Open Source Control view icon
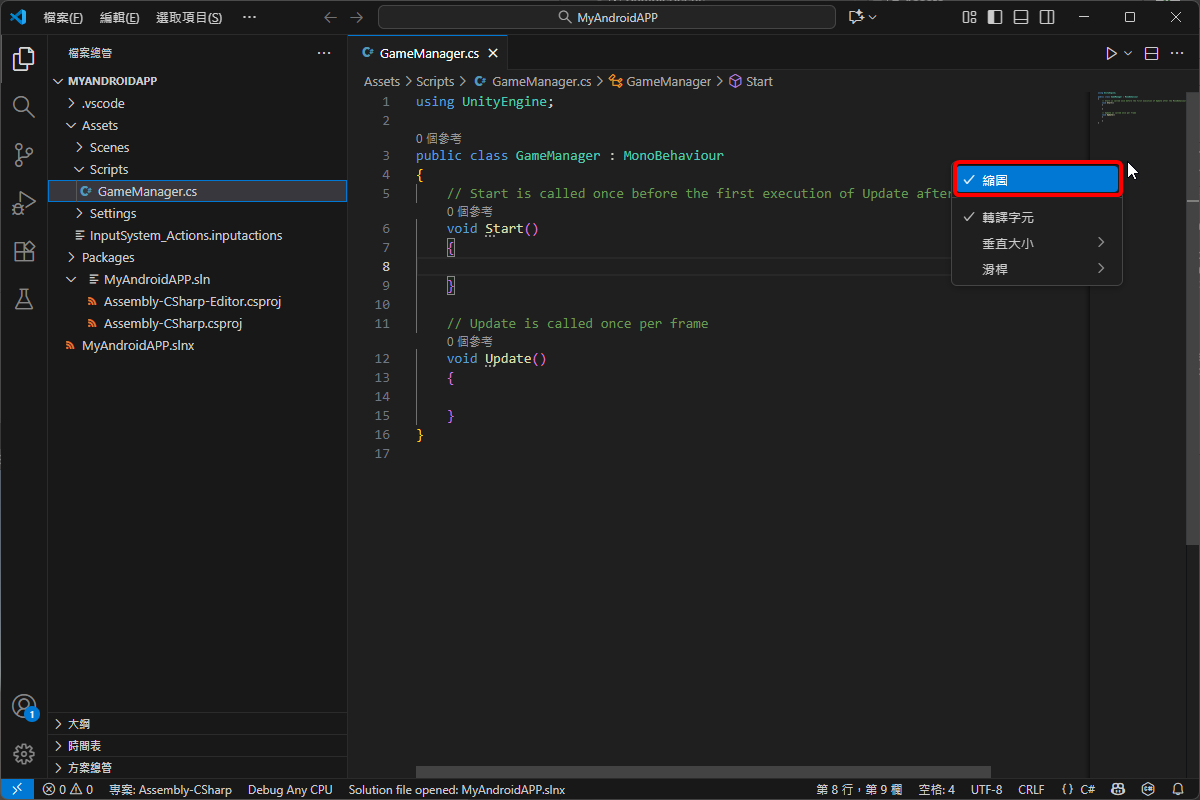This screenshot has height=800, width=1200. [x=24, y=155]
